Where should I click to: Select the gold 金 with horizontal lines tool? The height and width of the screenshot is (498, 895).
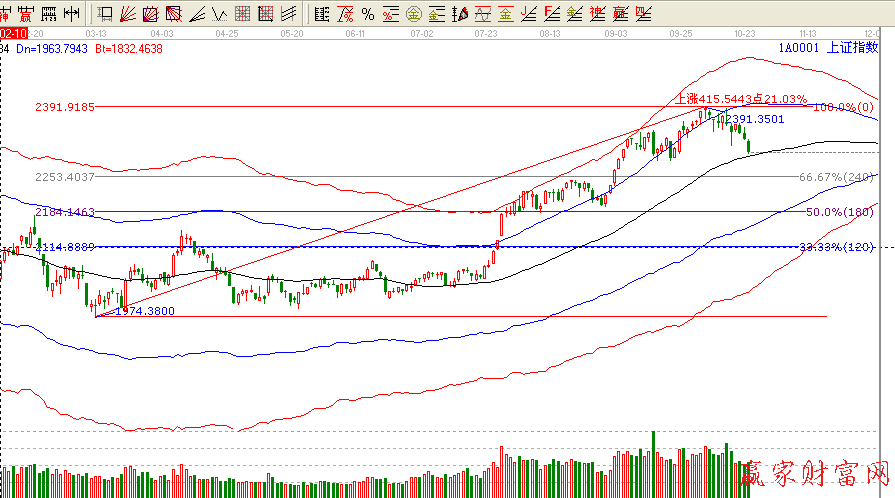437,13
